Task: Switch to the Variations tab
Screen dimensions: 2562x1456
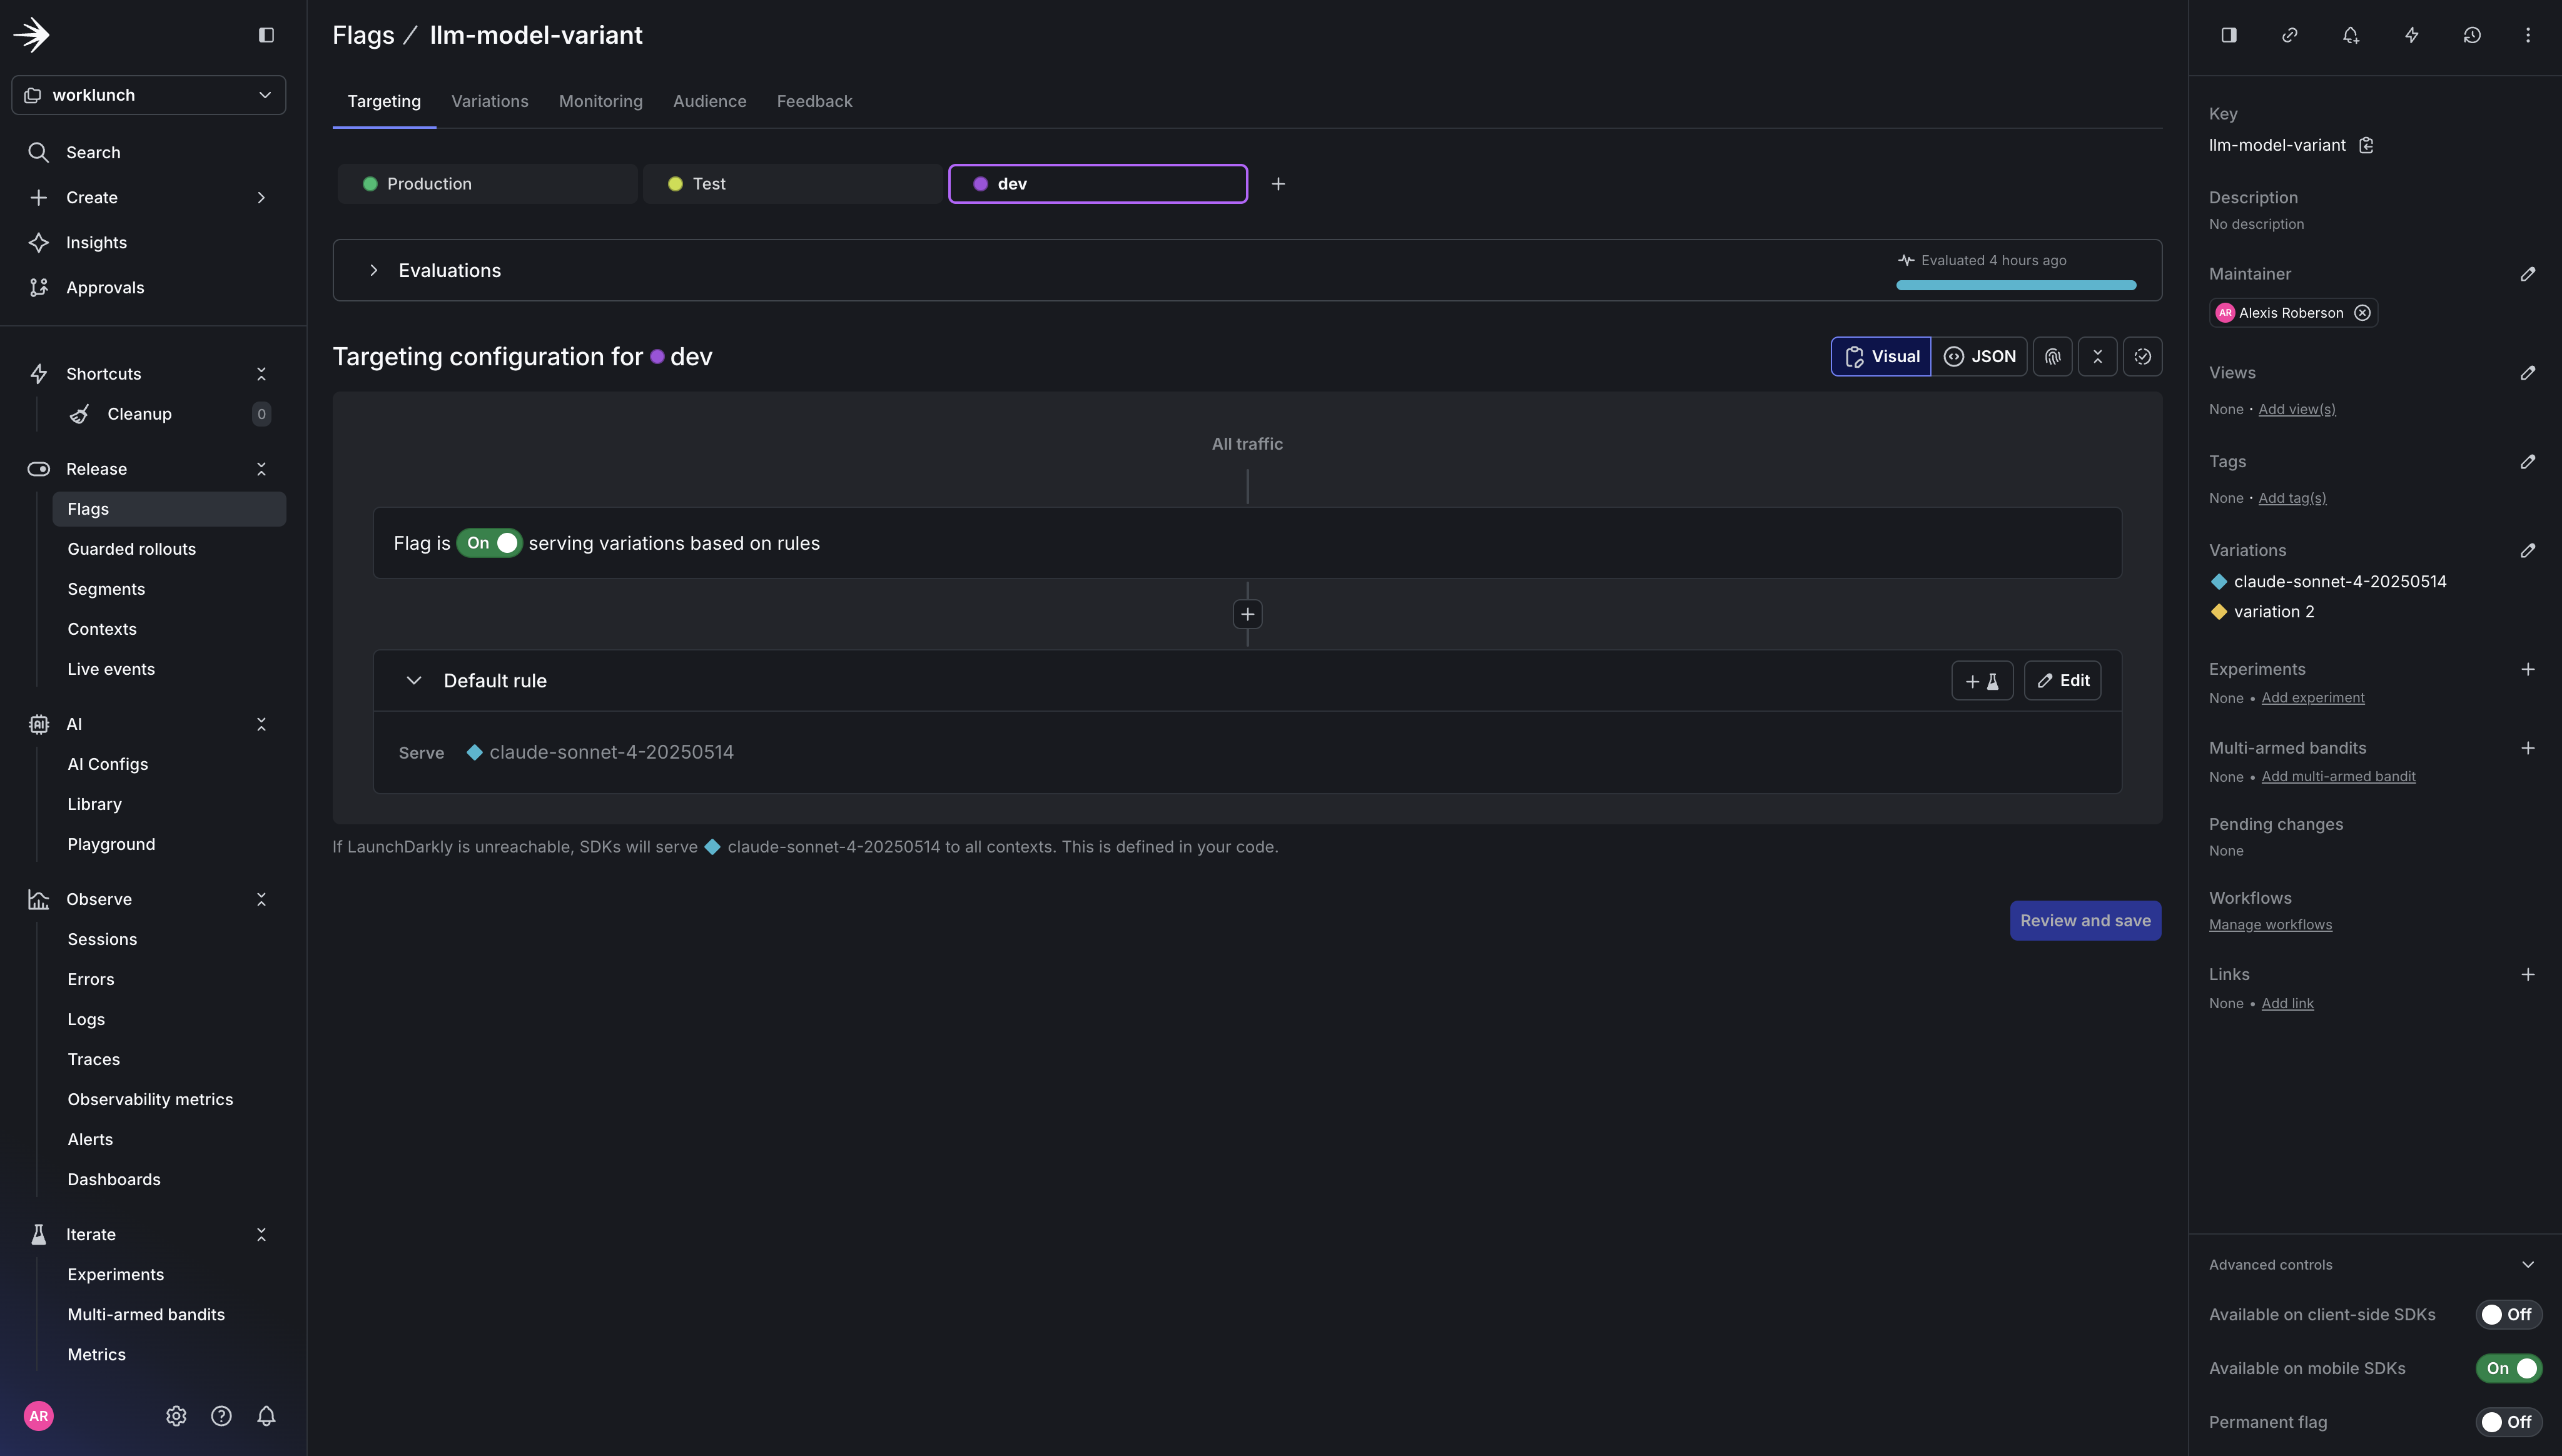Action: coord(489,101)
